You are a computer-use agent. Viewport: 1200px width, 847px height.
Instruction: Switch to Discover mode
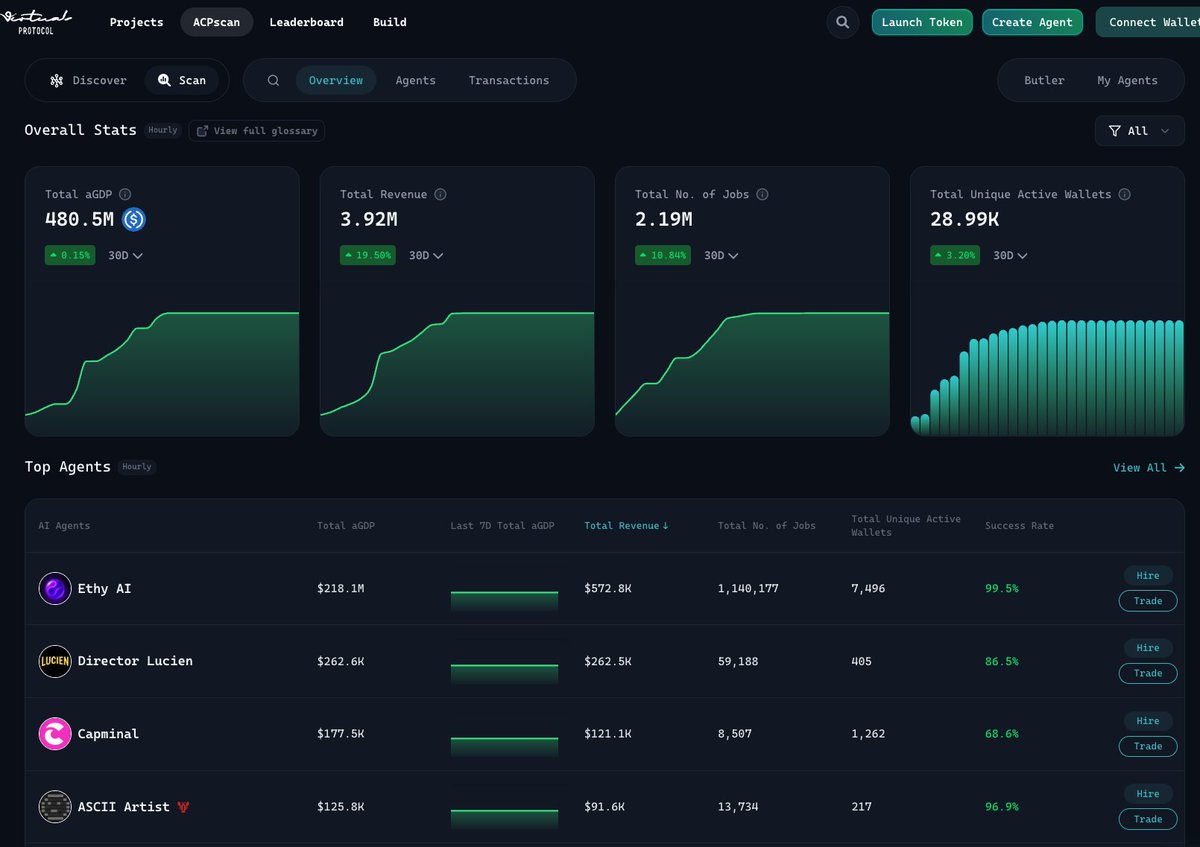[x=88, y=80]
